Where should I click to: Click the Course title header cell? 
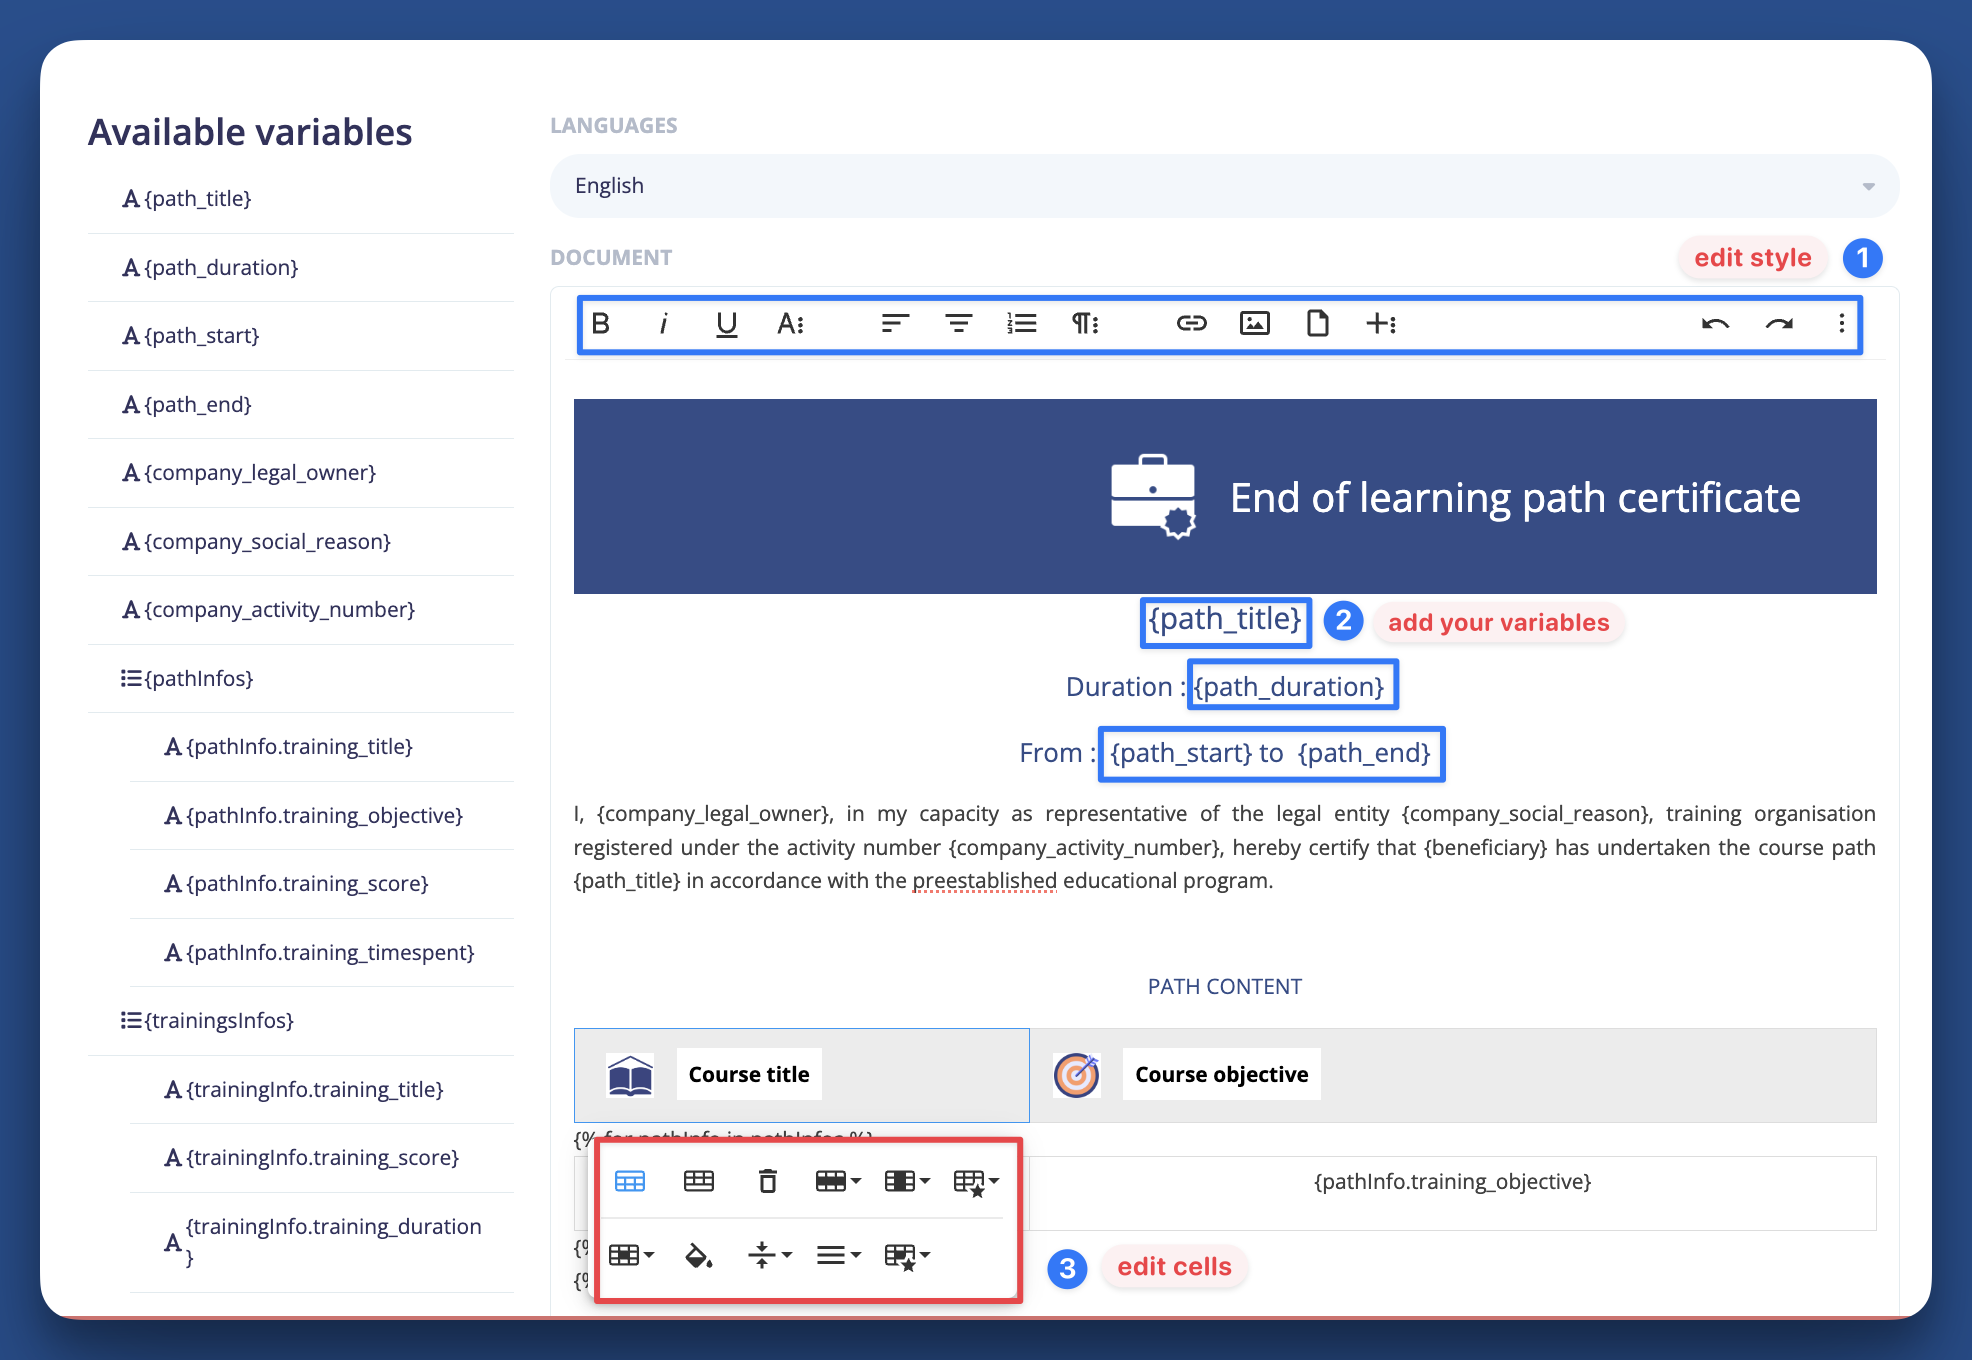(749, 1074)
